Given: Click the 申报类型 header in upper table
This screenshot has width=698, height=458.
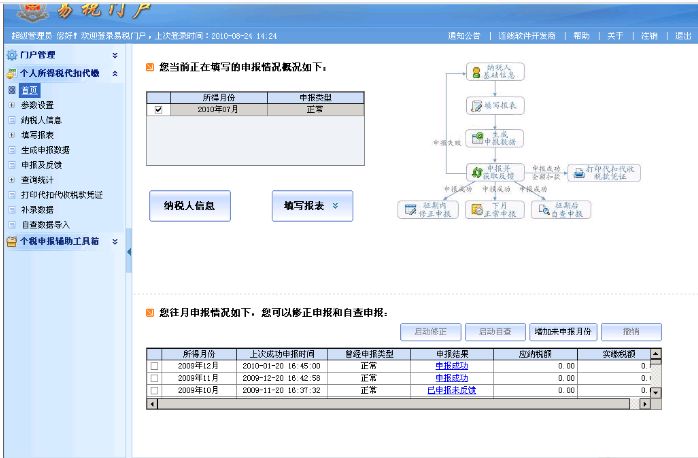Looking at the screenshot, I should 316,98.
